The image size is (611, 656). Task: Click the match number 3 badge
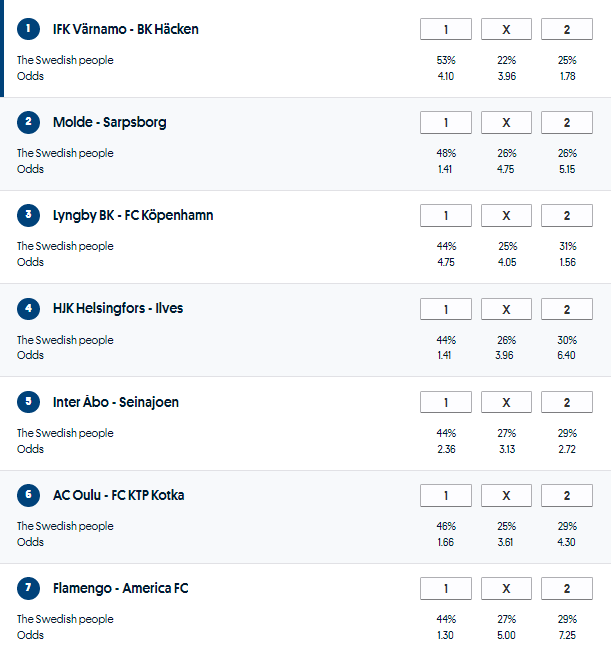tap(29, 215)
